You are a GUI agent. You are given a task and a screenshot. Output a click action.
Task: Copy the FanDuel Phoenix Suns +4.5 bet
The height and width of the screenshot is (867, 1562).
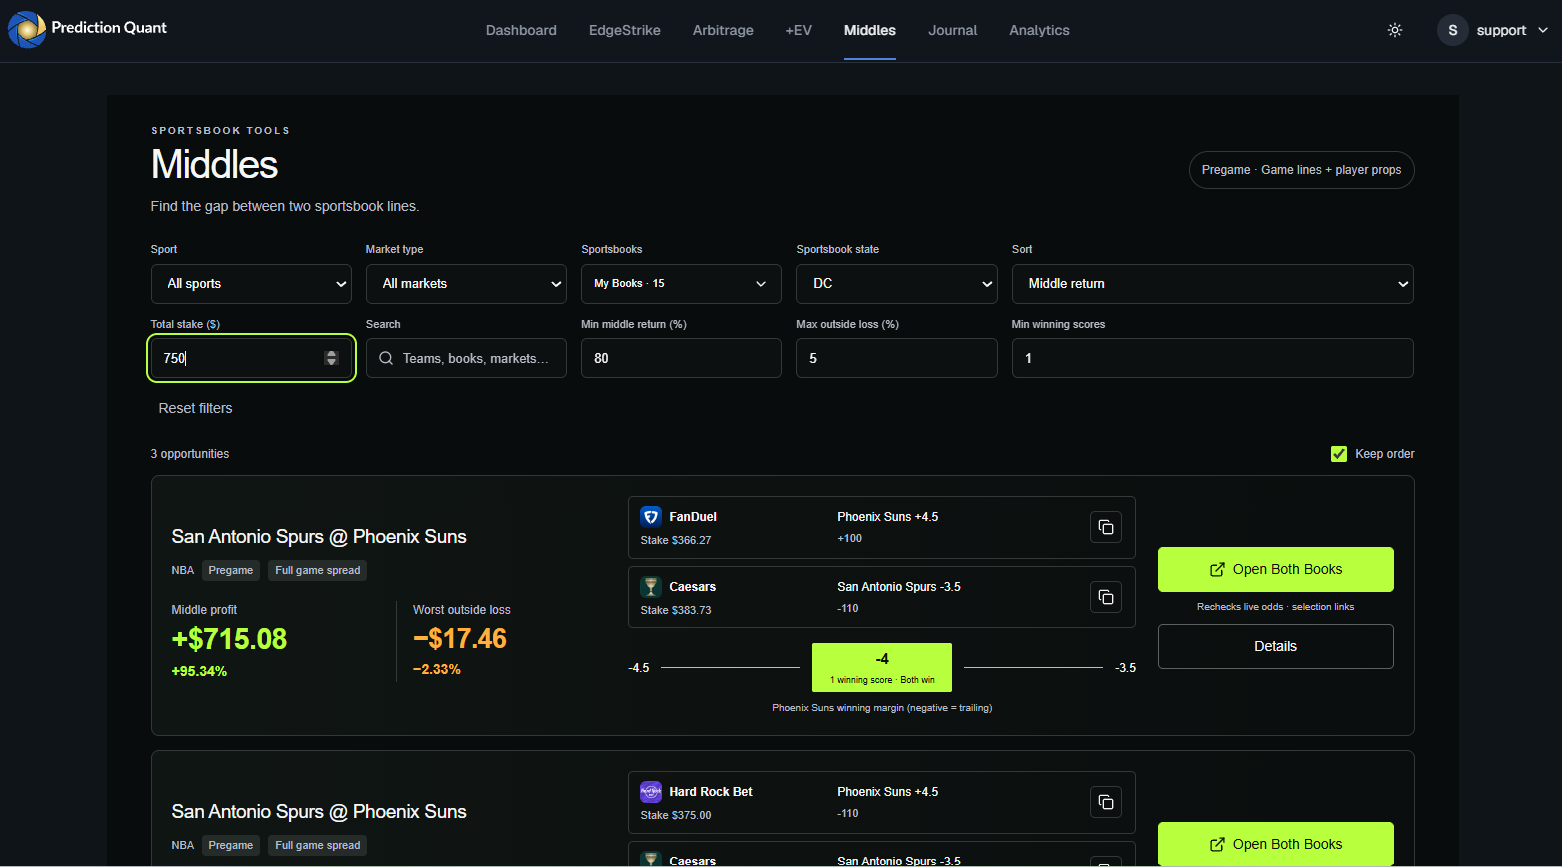click(x=1106, y=527)
